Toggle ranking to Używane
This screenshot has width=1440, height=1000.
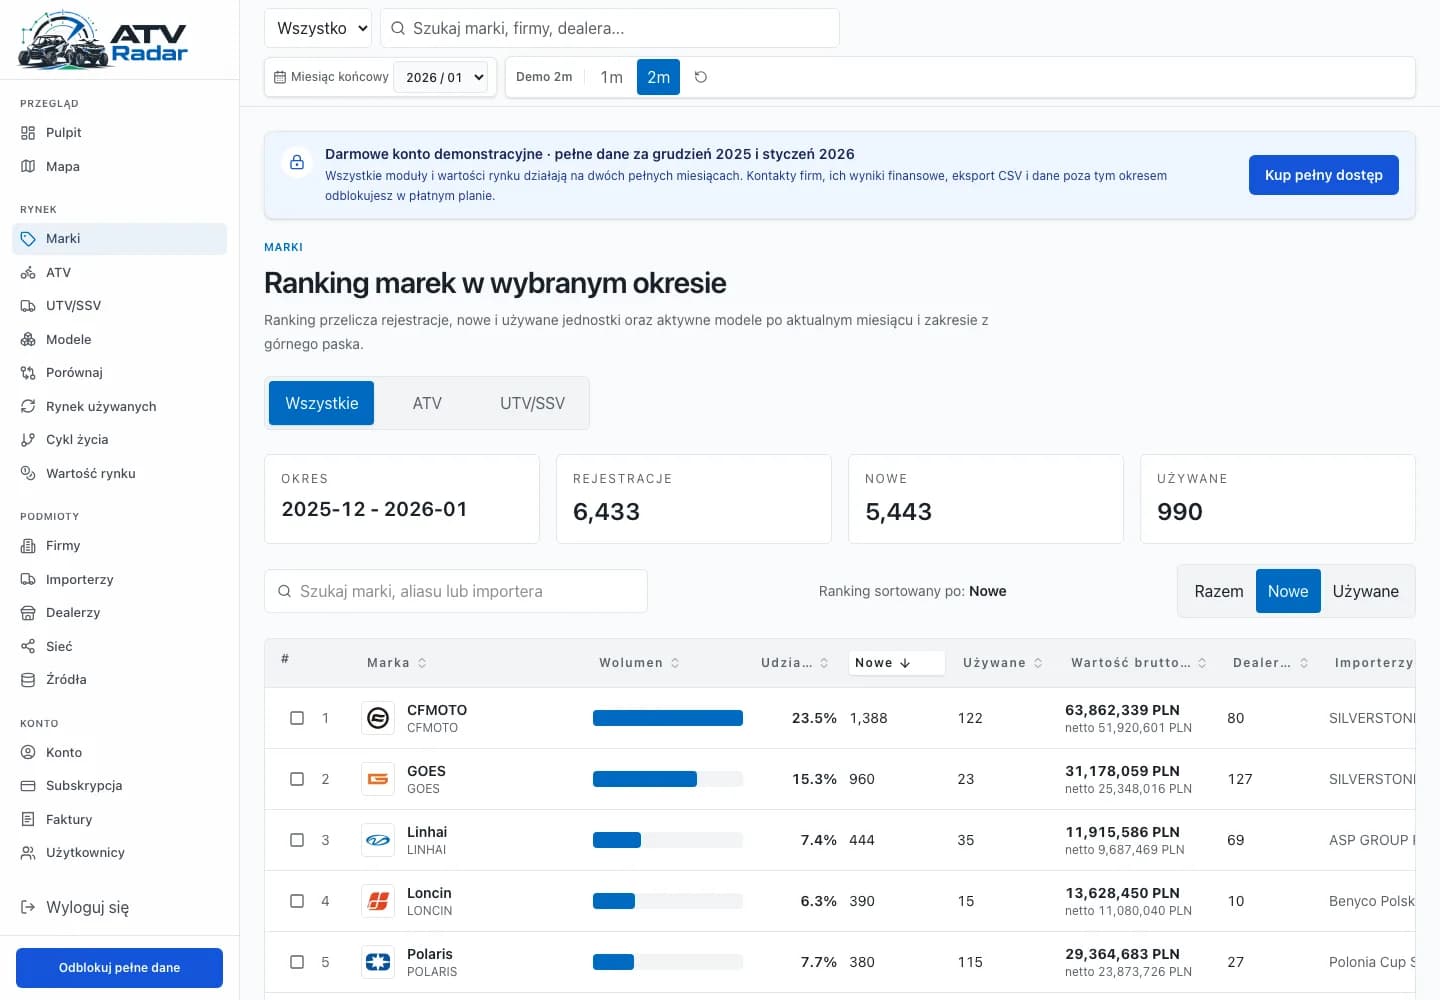1365,591
